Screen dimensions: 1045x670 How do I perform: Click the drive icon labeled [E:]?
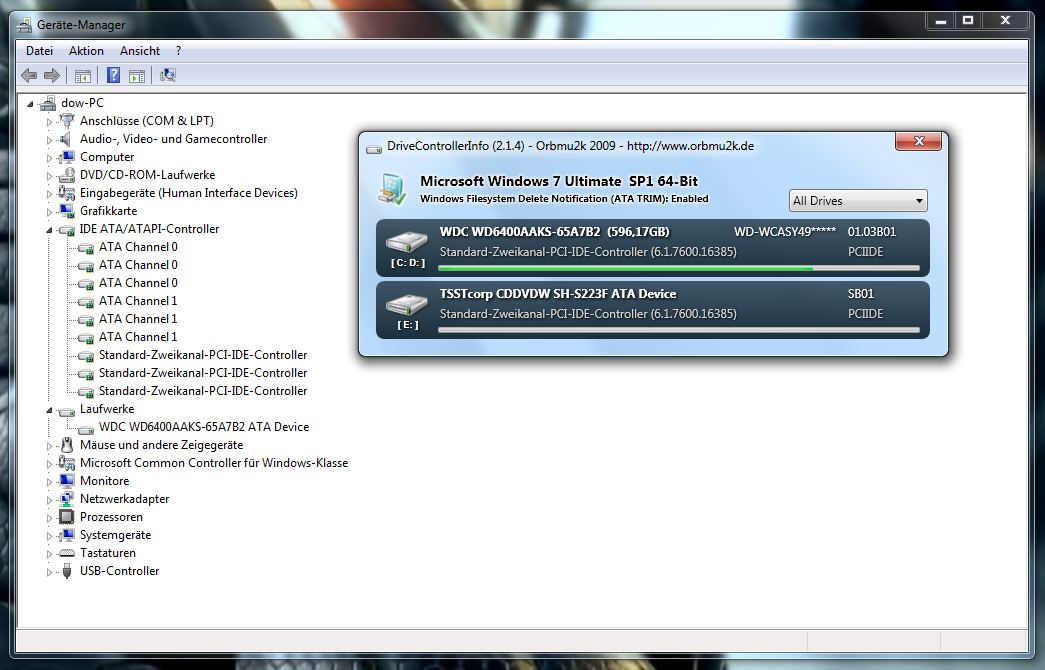click(x=407, y=305)
